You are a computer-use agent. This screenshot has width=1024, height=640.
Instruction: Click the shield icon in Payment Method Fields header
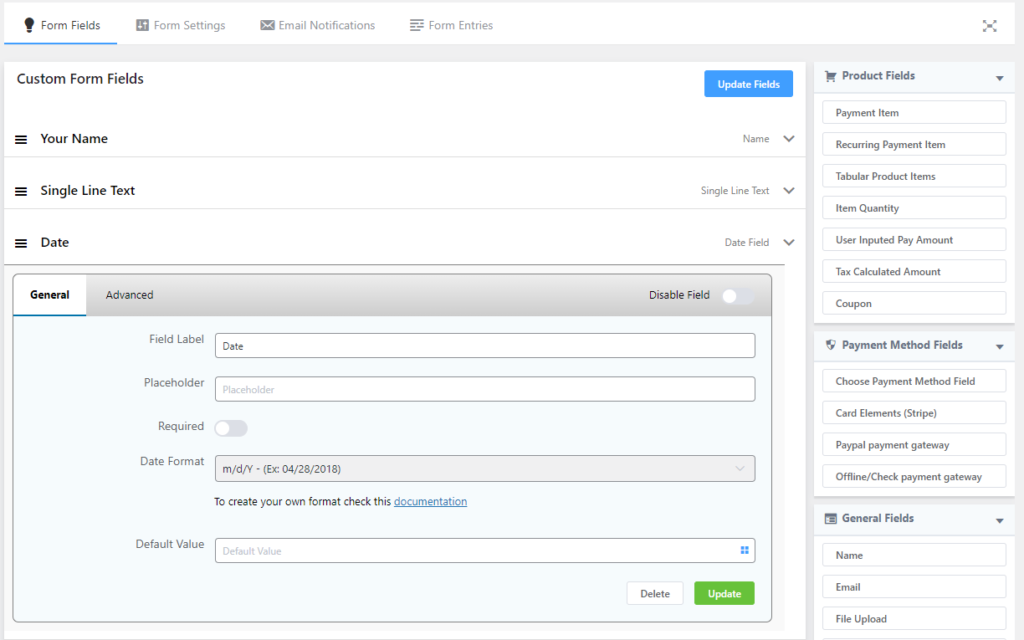coord(830,345)
